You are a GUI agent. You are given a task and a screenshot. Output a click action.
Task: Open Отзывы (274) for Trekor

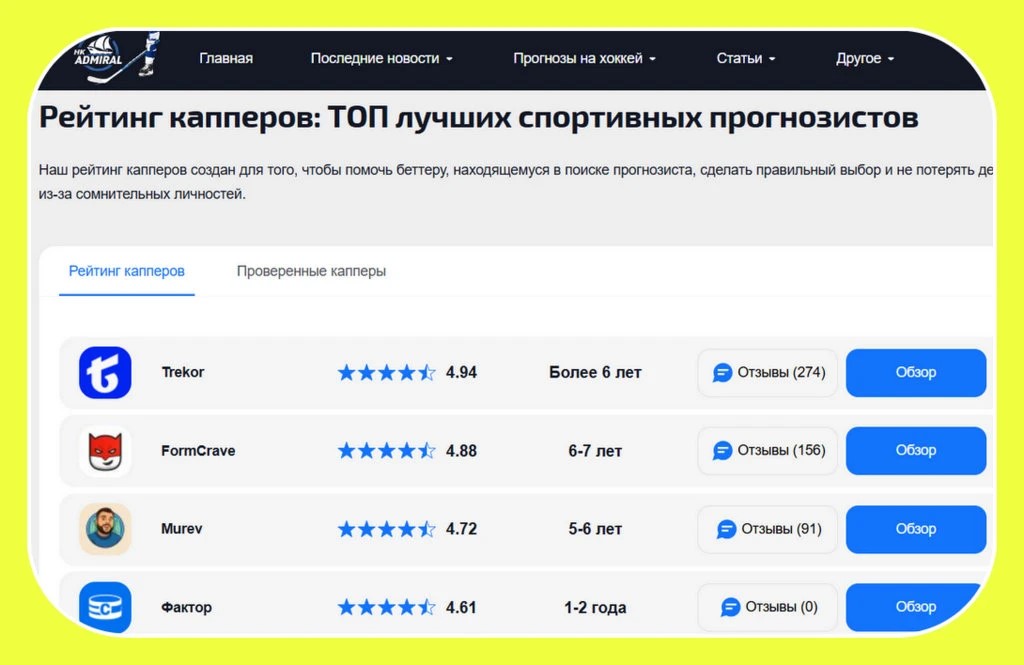(x=767, y=372)
